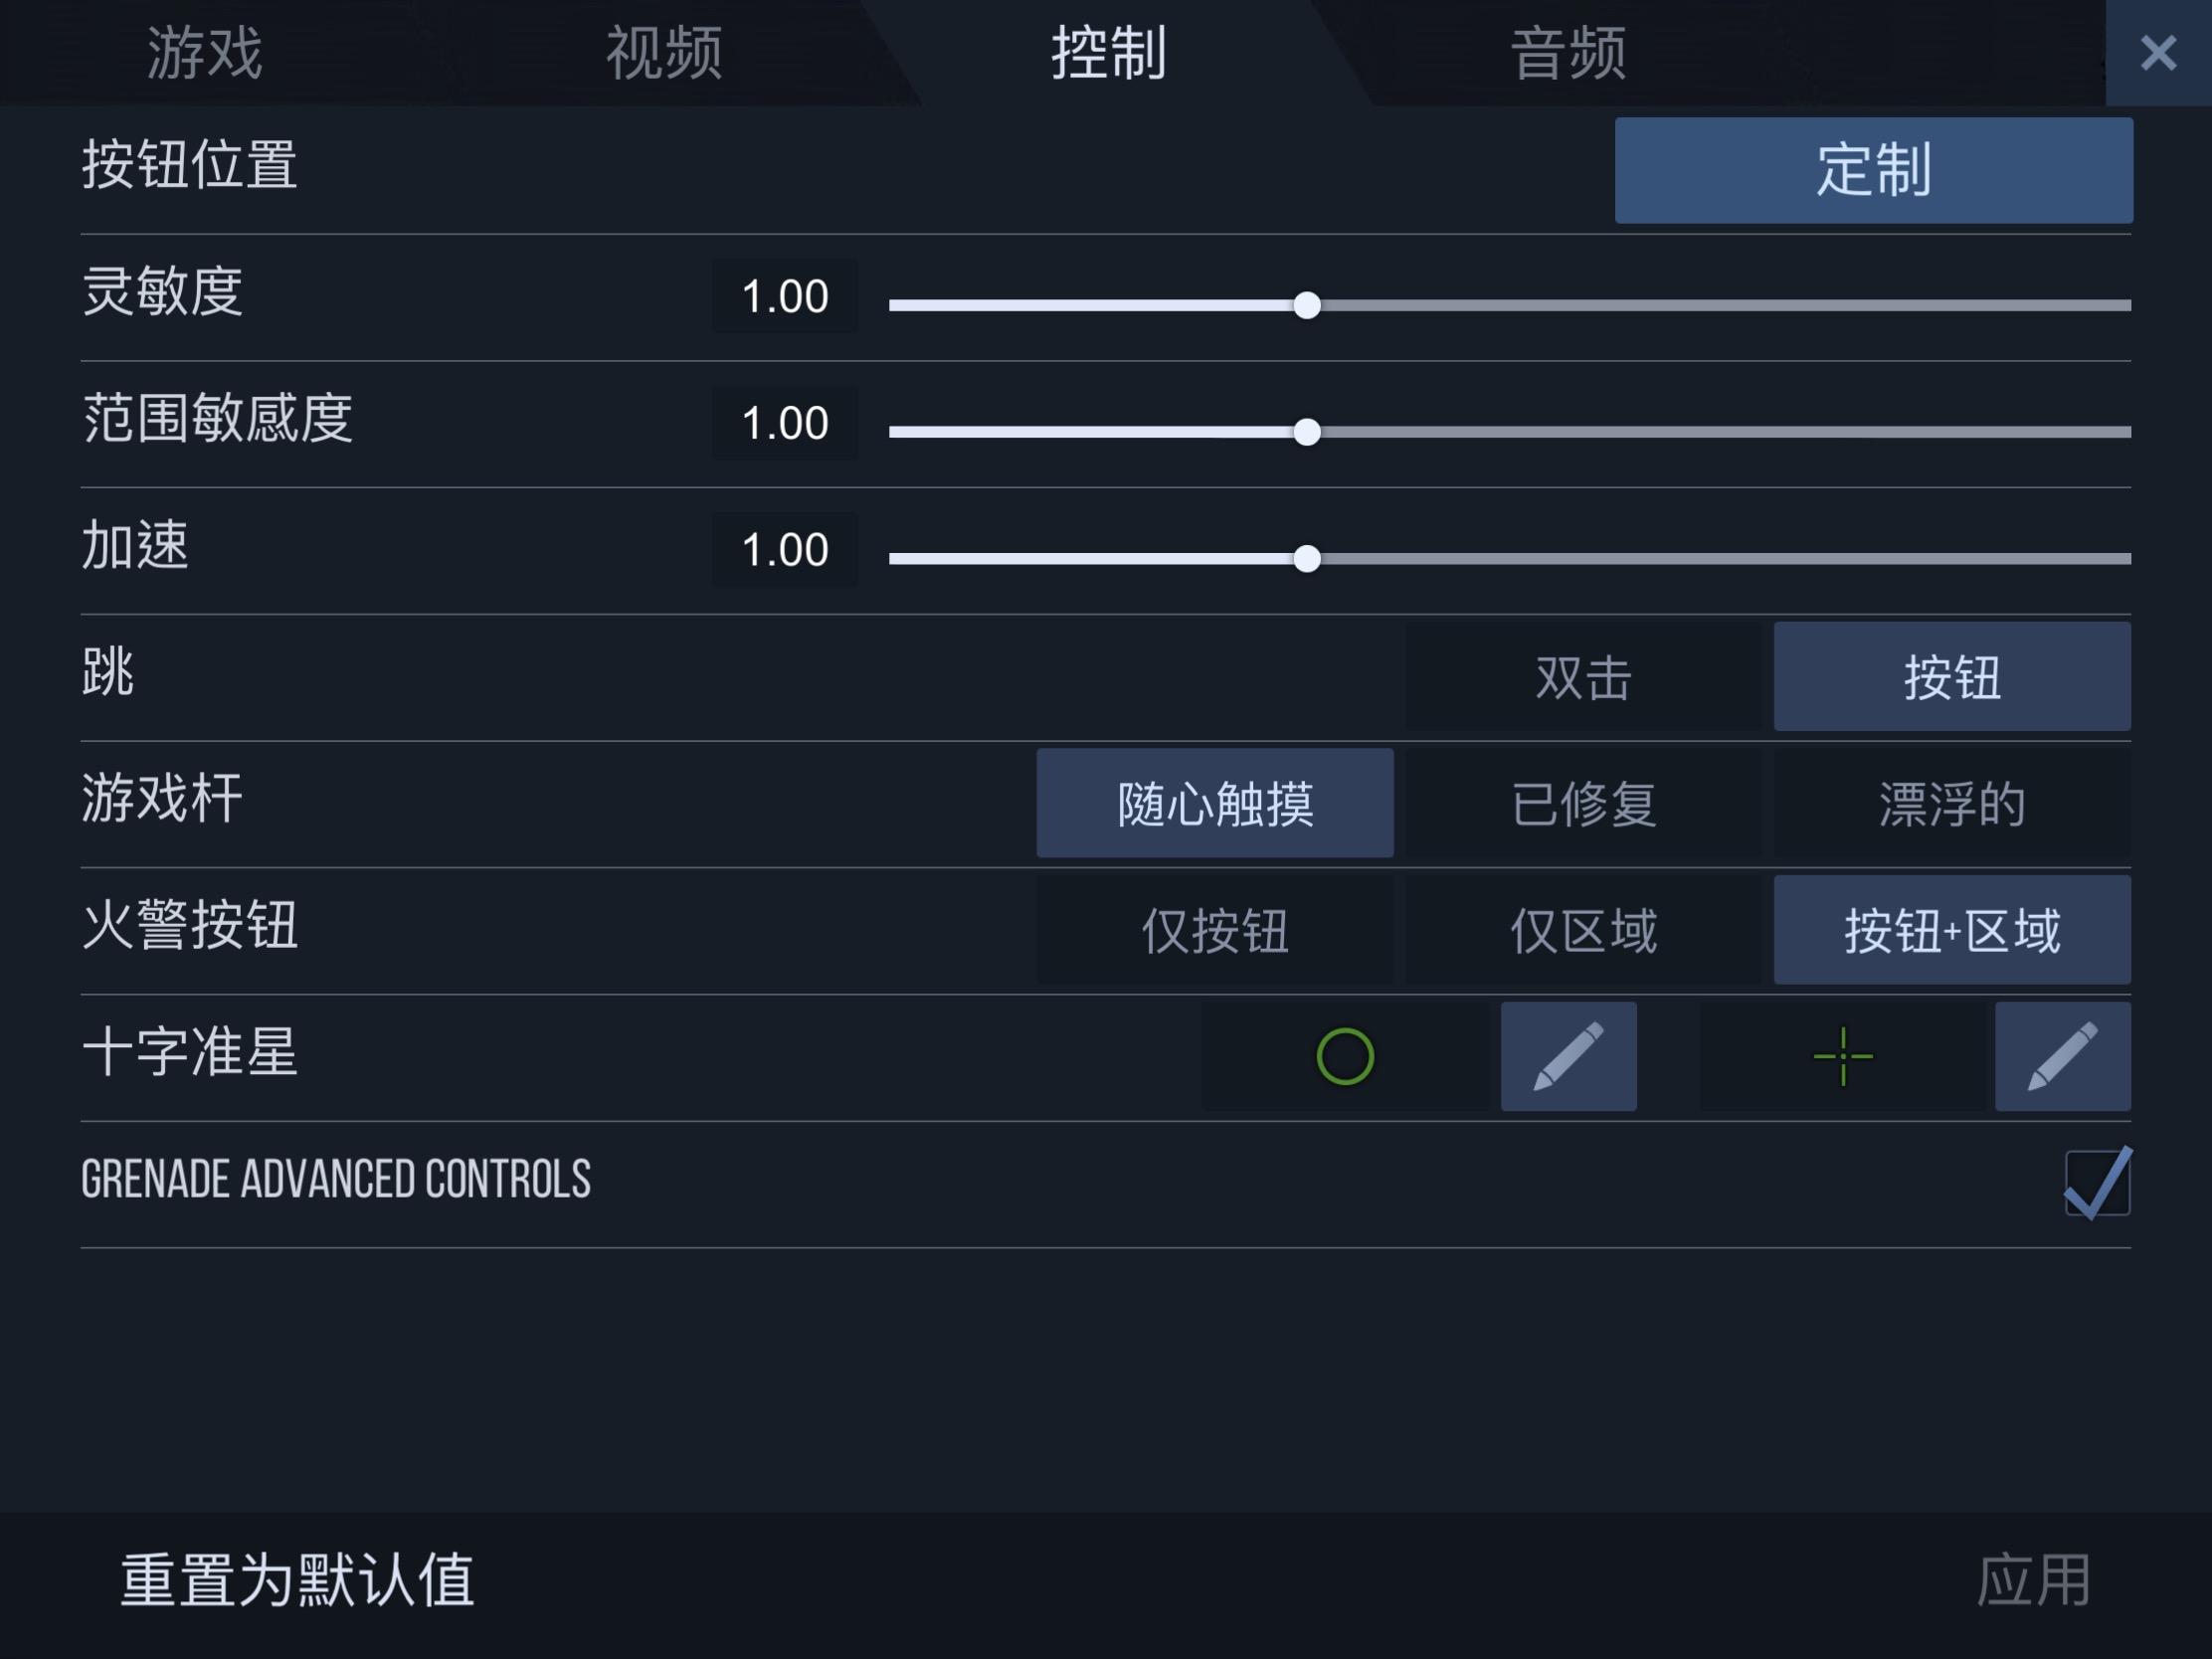This screenshot has width=2212, height=1659.
Task: Select 仅按钮 fire button option
Action: [1215, 930]
